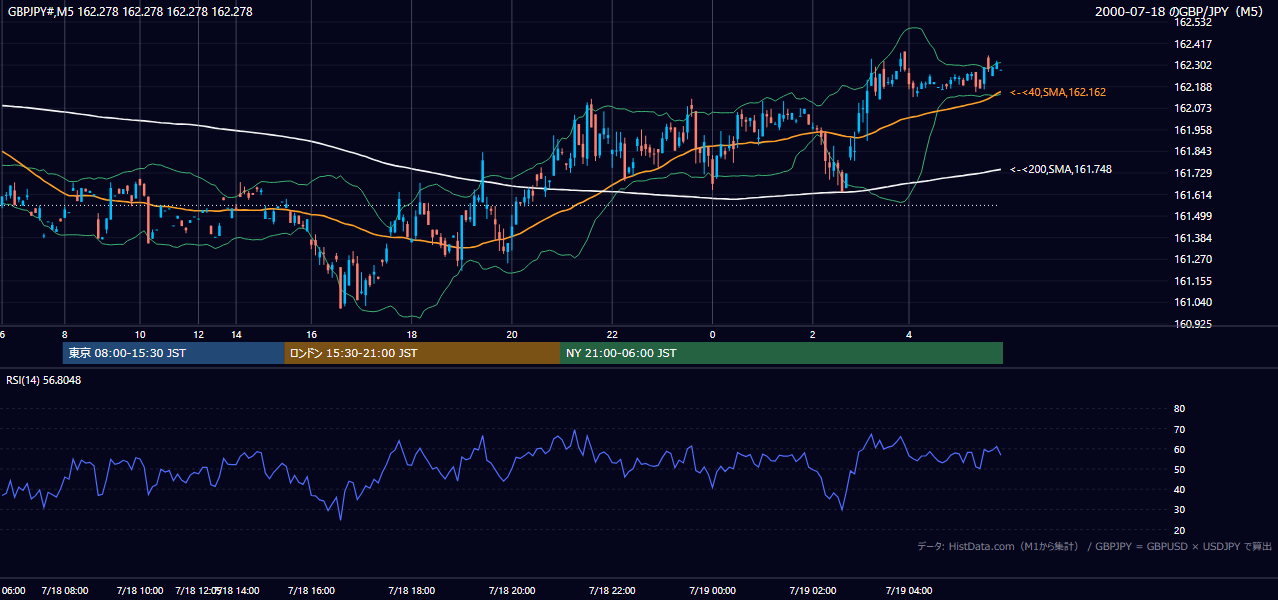
Task: Click the 7/18 22:00 time label
Action: click(x=612, y=591)
